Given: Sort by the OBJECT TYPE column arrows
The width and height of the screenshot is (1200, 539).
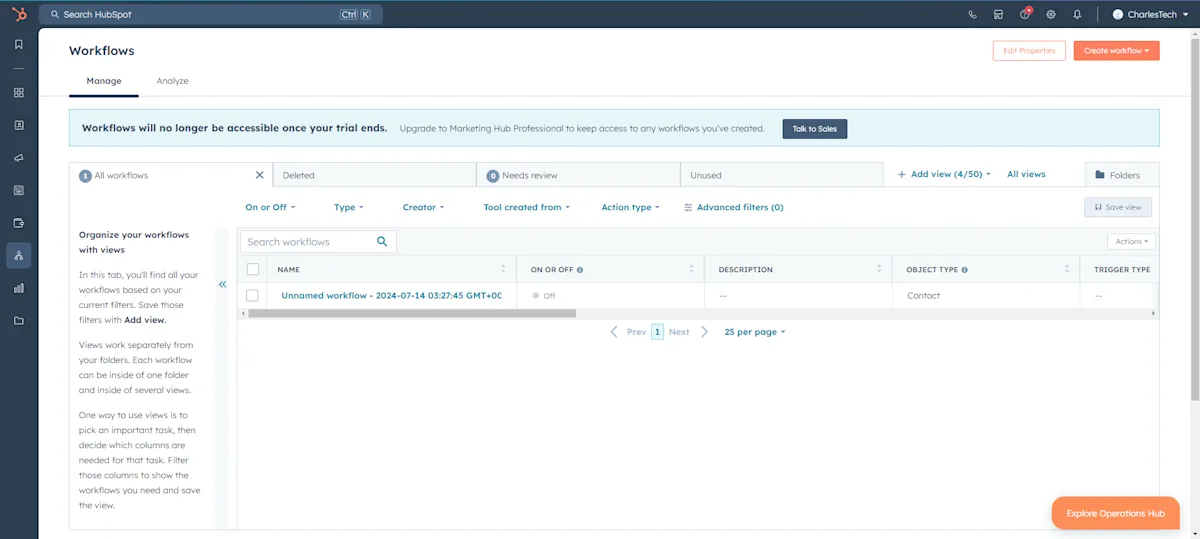Looking at the screenshot, I should tap(1067, 269).
